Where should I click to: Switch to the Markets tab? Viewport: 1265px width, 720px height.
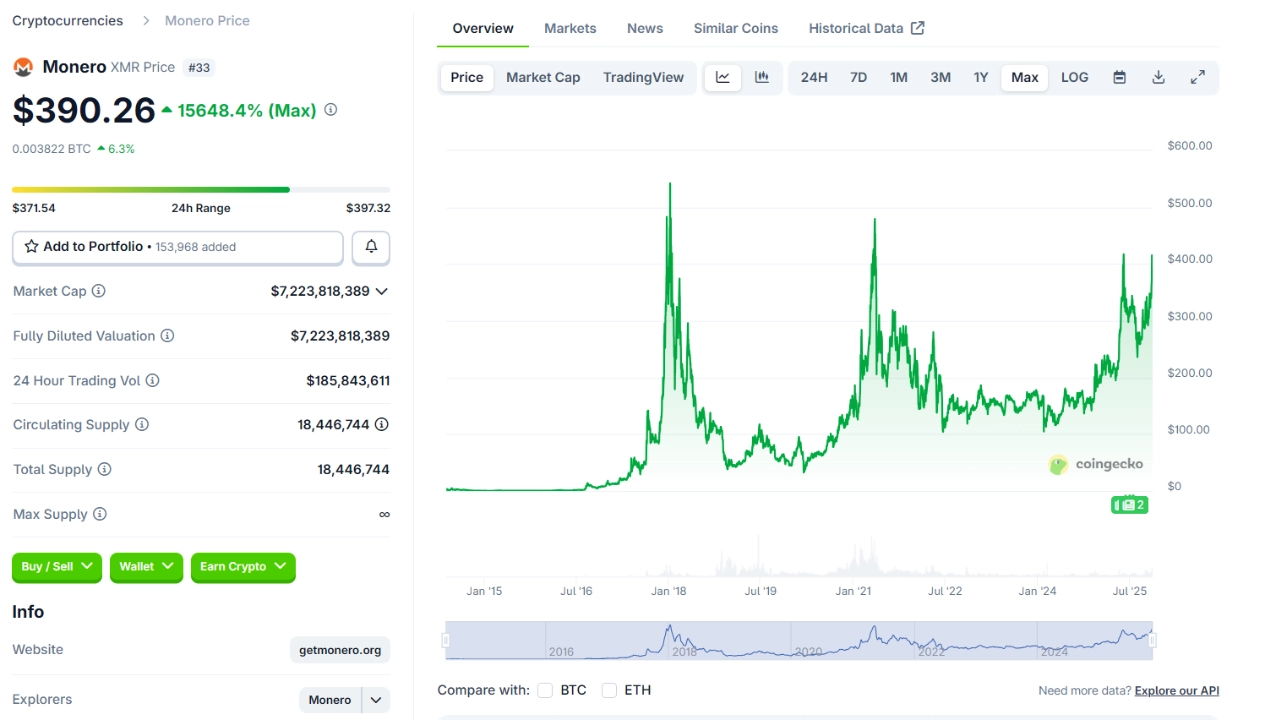point(570,28)
